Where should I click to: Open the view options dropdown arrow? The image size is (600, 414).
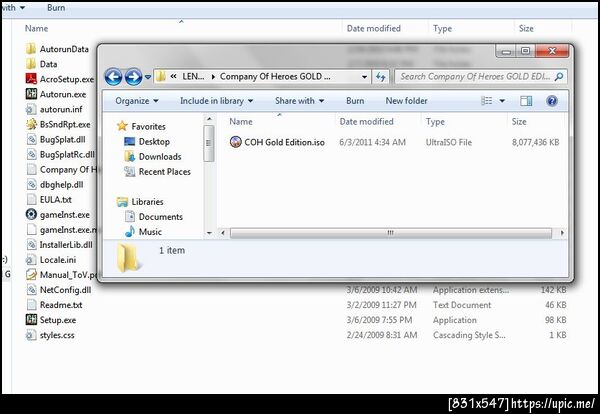pyautogui.click(x=502, y=101)
